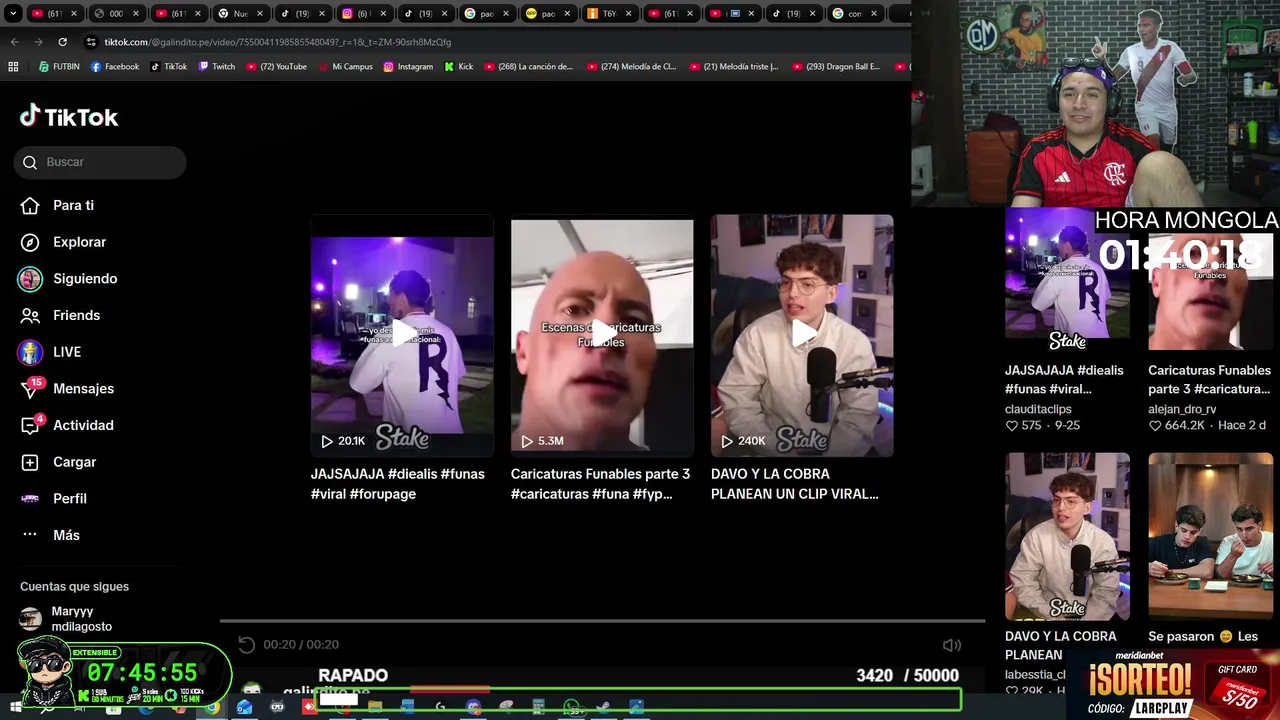Seek on the video progress bar
1280x720 pixels.
pyautogui.click(x=602, y=621)
